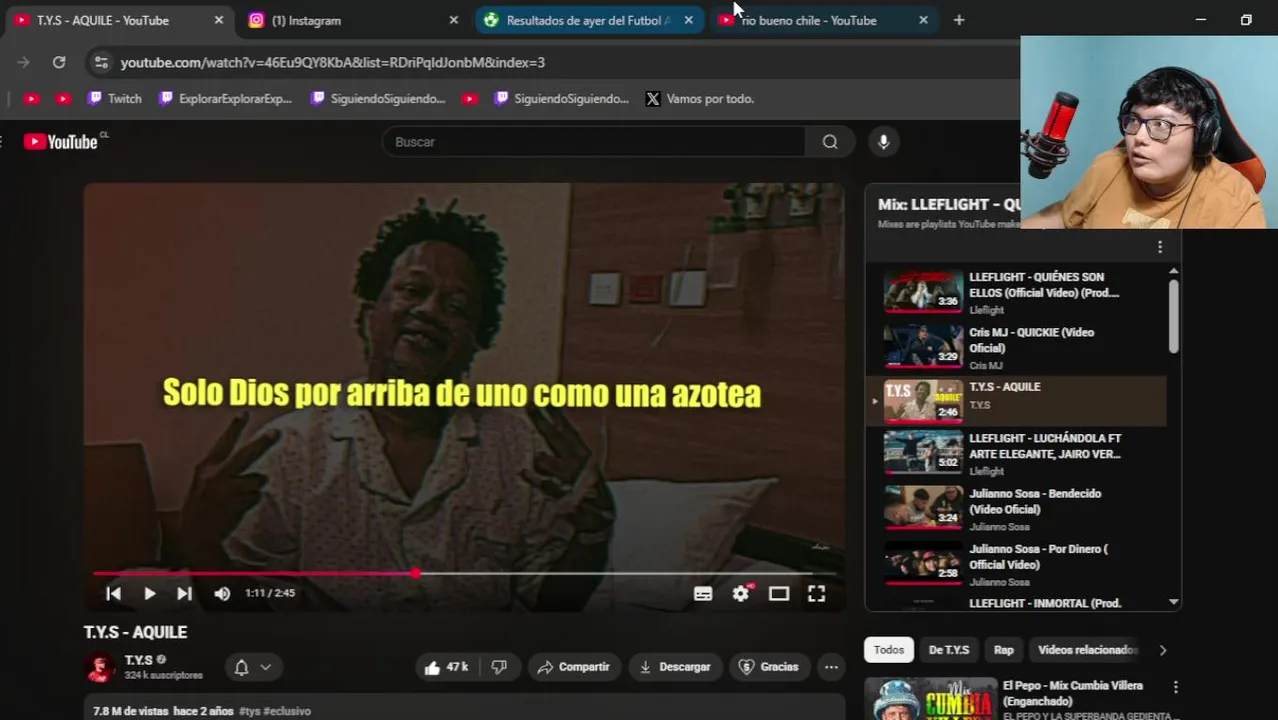Expand filter chips with right chevron
The height and width of the screenshot is (720, 1278).
click(x=1162, y=650)
